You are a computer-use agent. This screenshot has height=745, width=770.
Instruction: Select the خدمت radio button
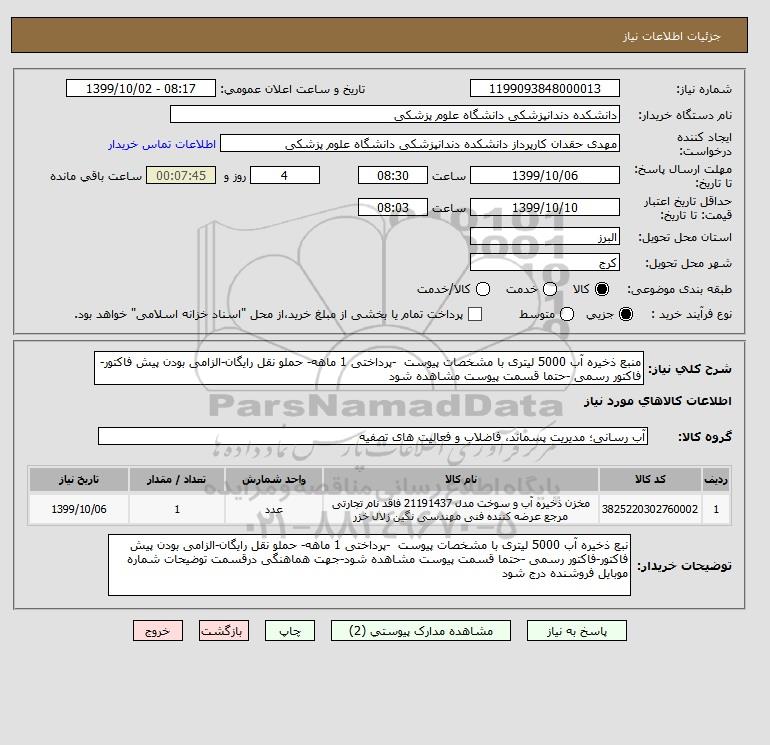tap(550, 289)
